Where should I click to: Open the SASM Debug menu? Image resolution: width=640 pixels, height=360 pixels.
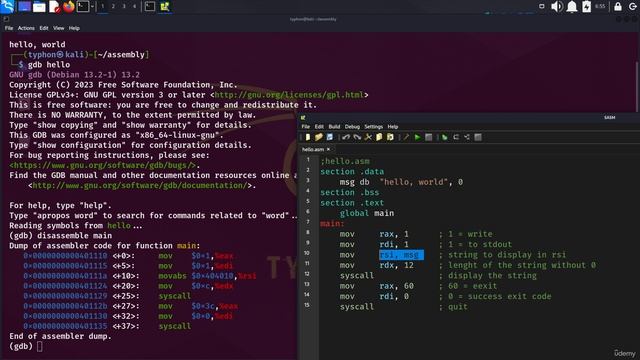coord(352,127)
